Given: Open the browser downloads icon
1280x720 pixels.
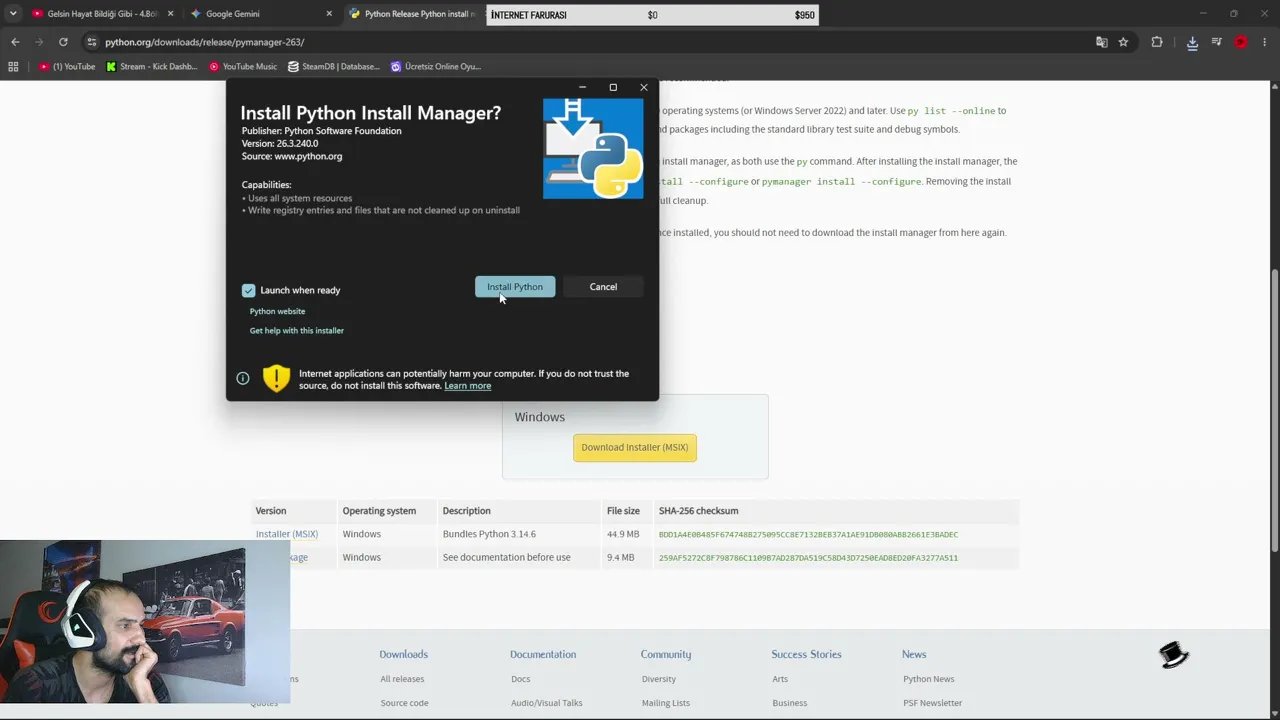Looking at the screenshot, I should 1192,42.
